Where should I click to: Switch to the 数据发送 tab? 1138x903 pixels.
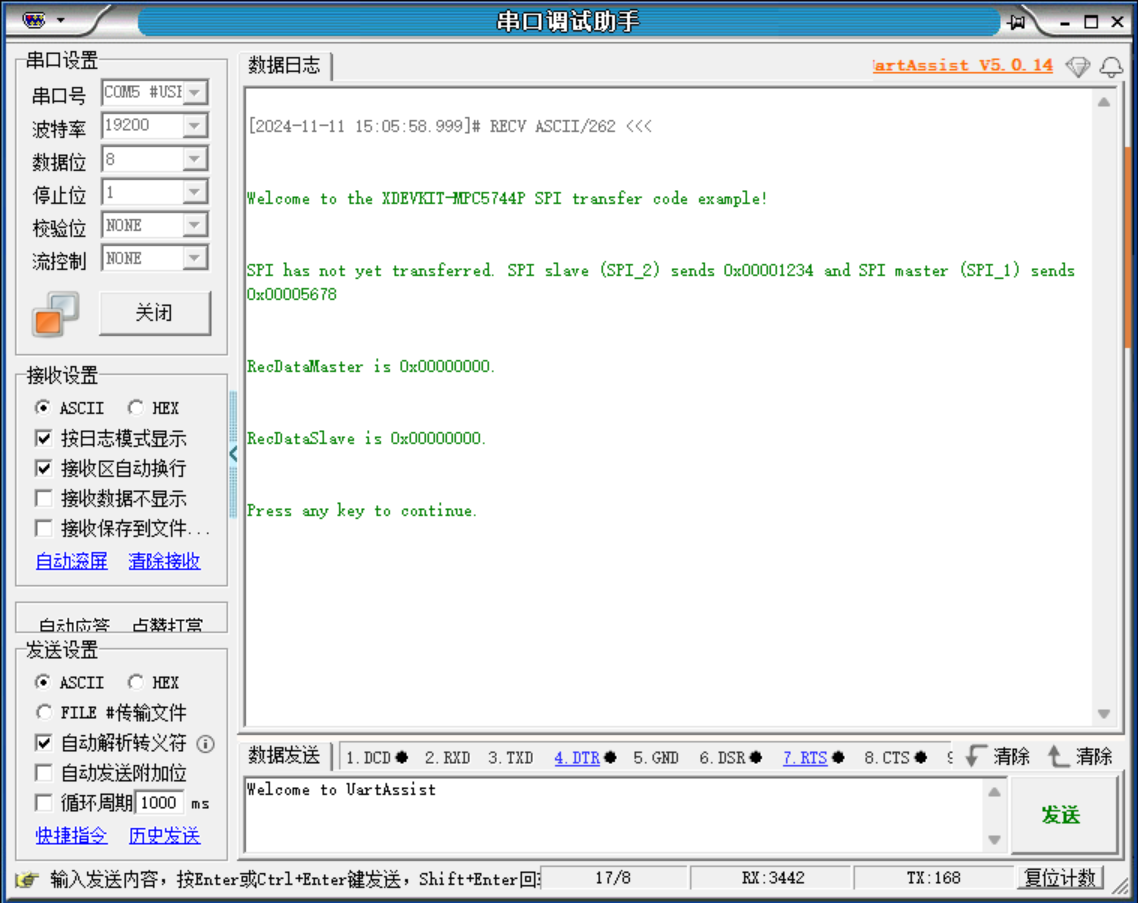tap(284, 756)
